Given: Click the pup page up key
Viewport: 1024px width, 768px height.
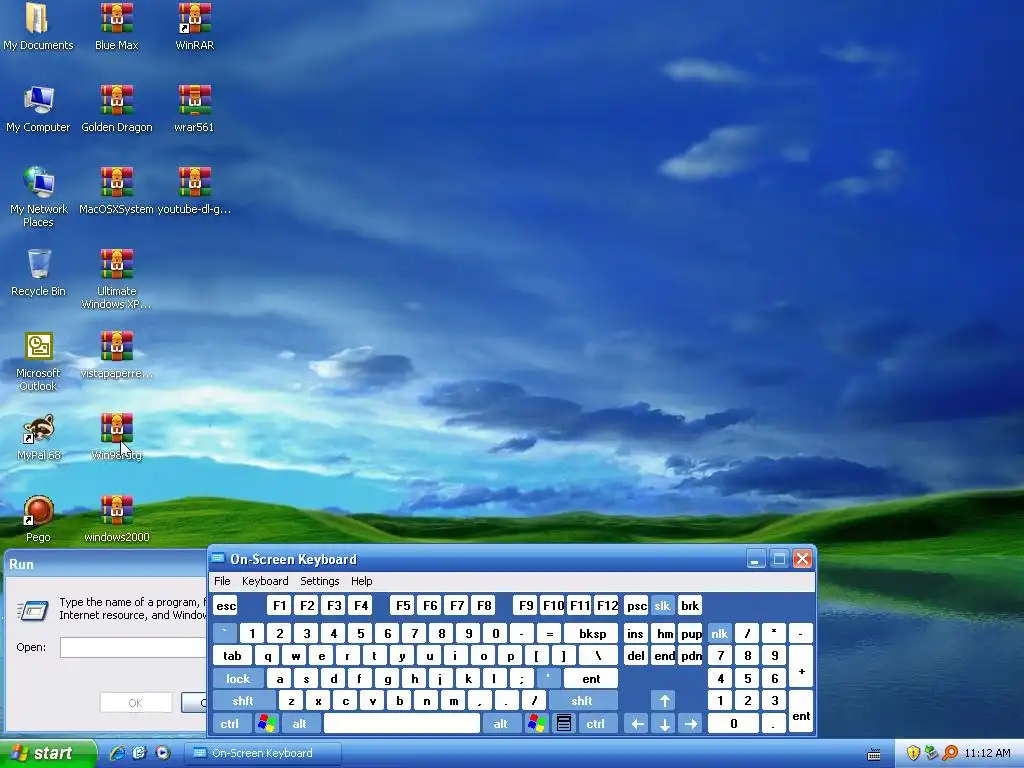Looking at the screenshot, I should tap(691, 633).
